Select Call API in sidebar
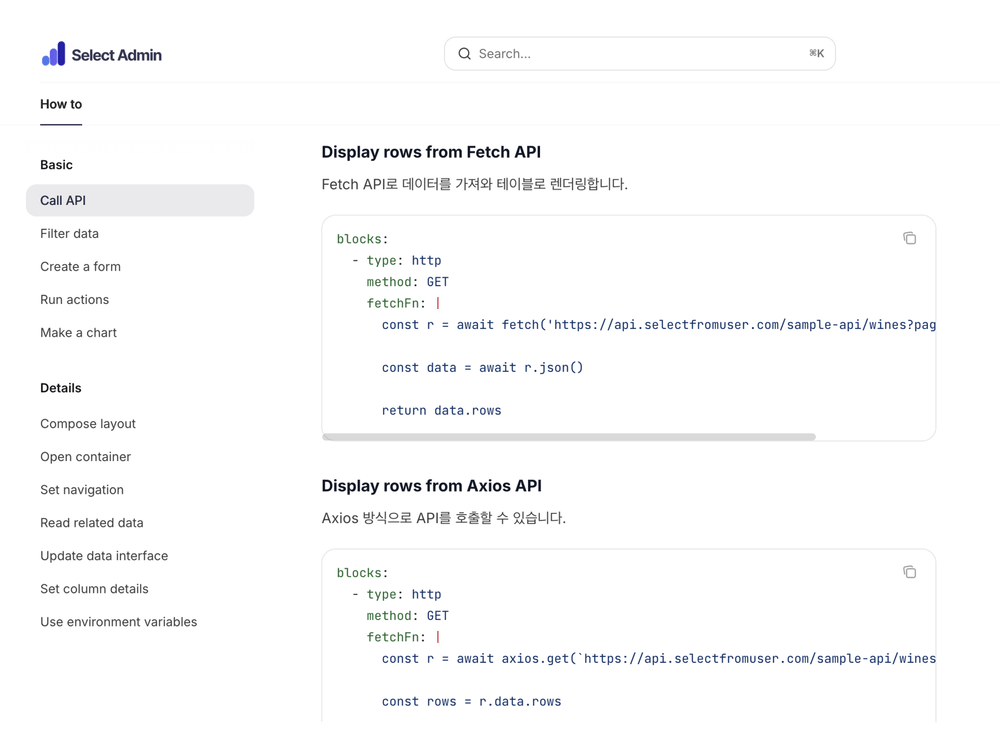 tap(63, 200)
